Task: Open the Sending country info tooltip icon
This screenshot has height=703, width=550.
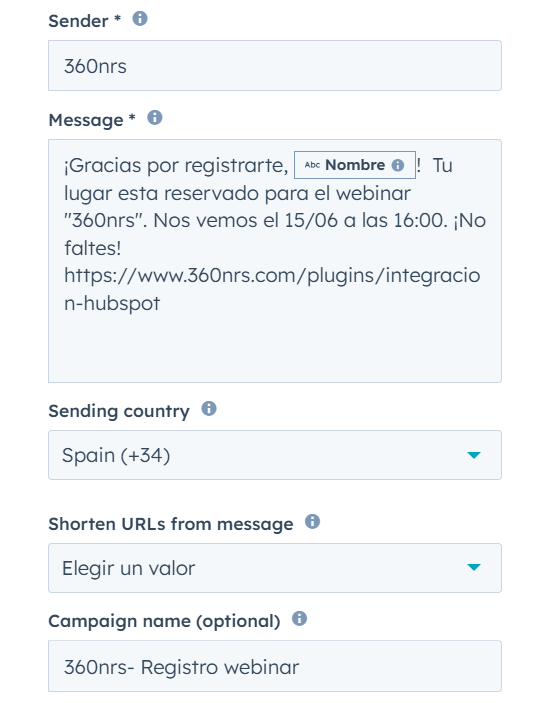Action: click(209, 409)
